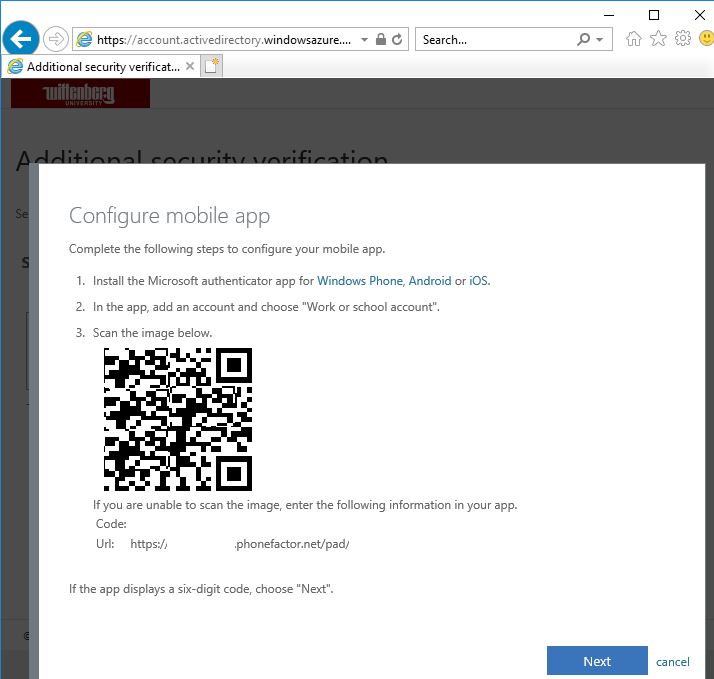714x679 pixels.
Task: Click the Configure mobile app heading
Action: coord(169,216)
